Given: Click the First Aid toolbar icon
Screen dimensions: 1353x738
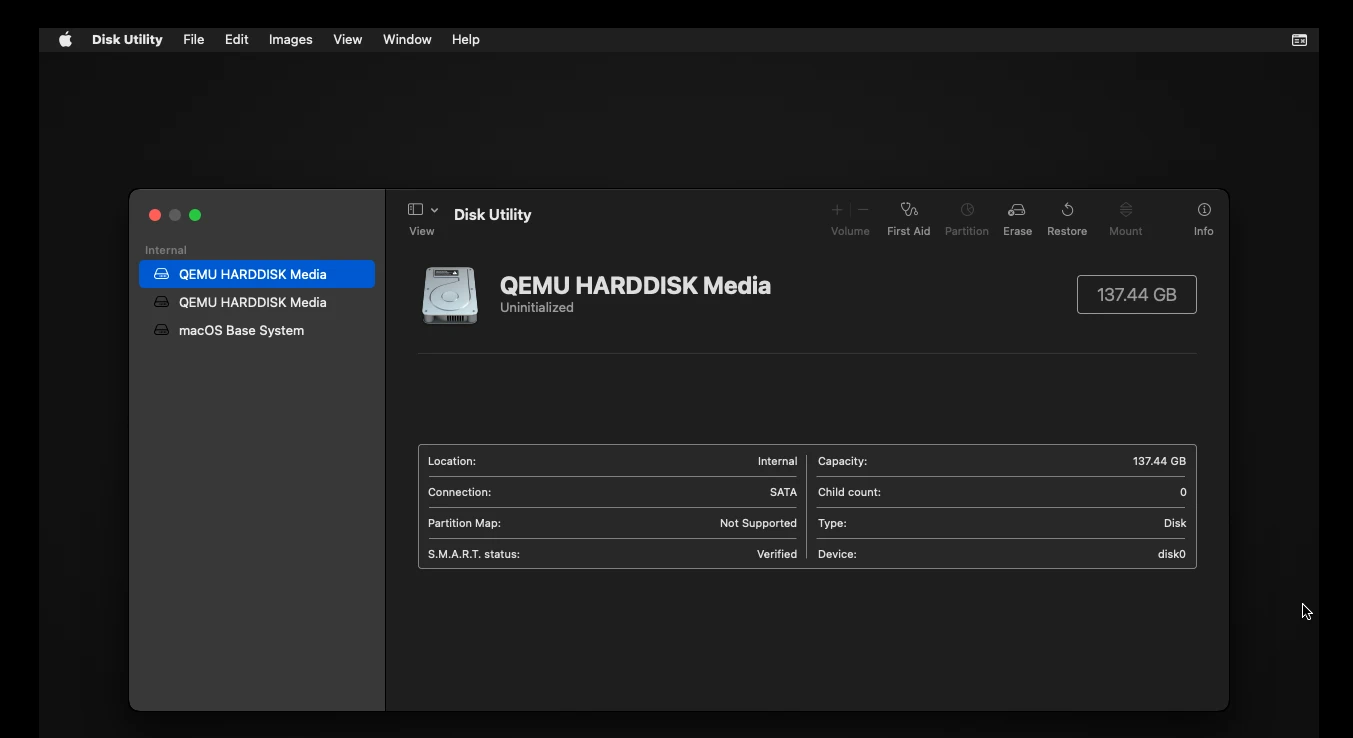Looking at the screenshot, I should (x=908, y=210).
